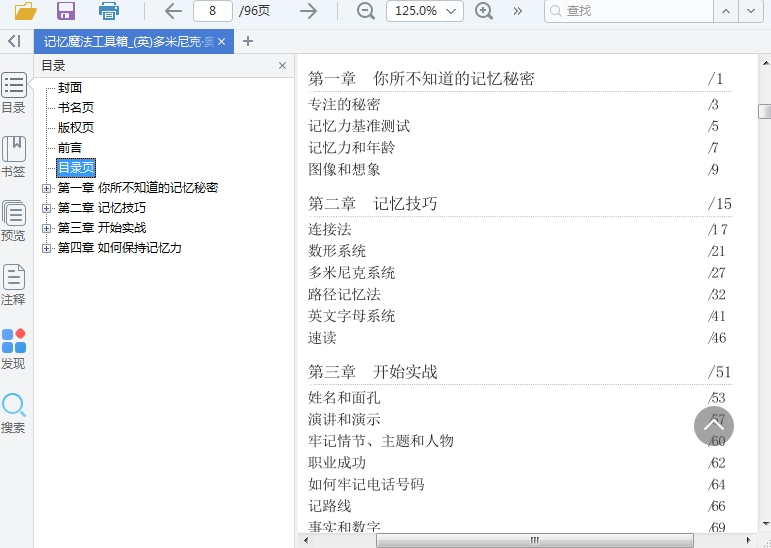Click the vertical scrollbar down arrow

(x=765, y=524)
